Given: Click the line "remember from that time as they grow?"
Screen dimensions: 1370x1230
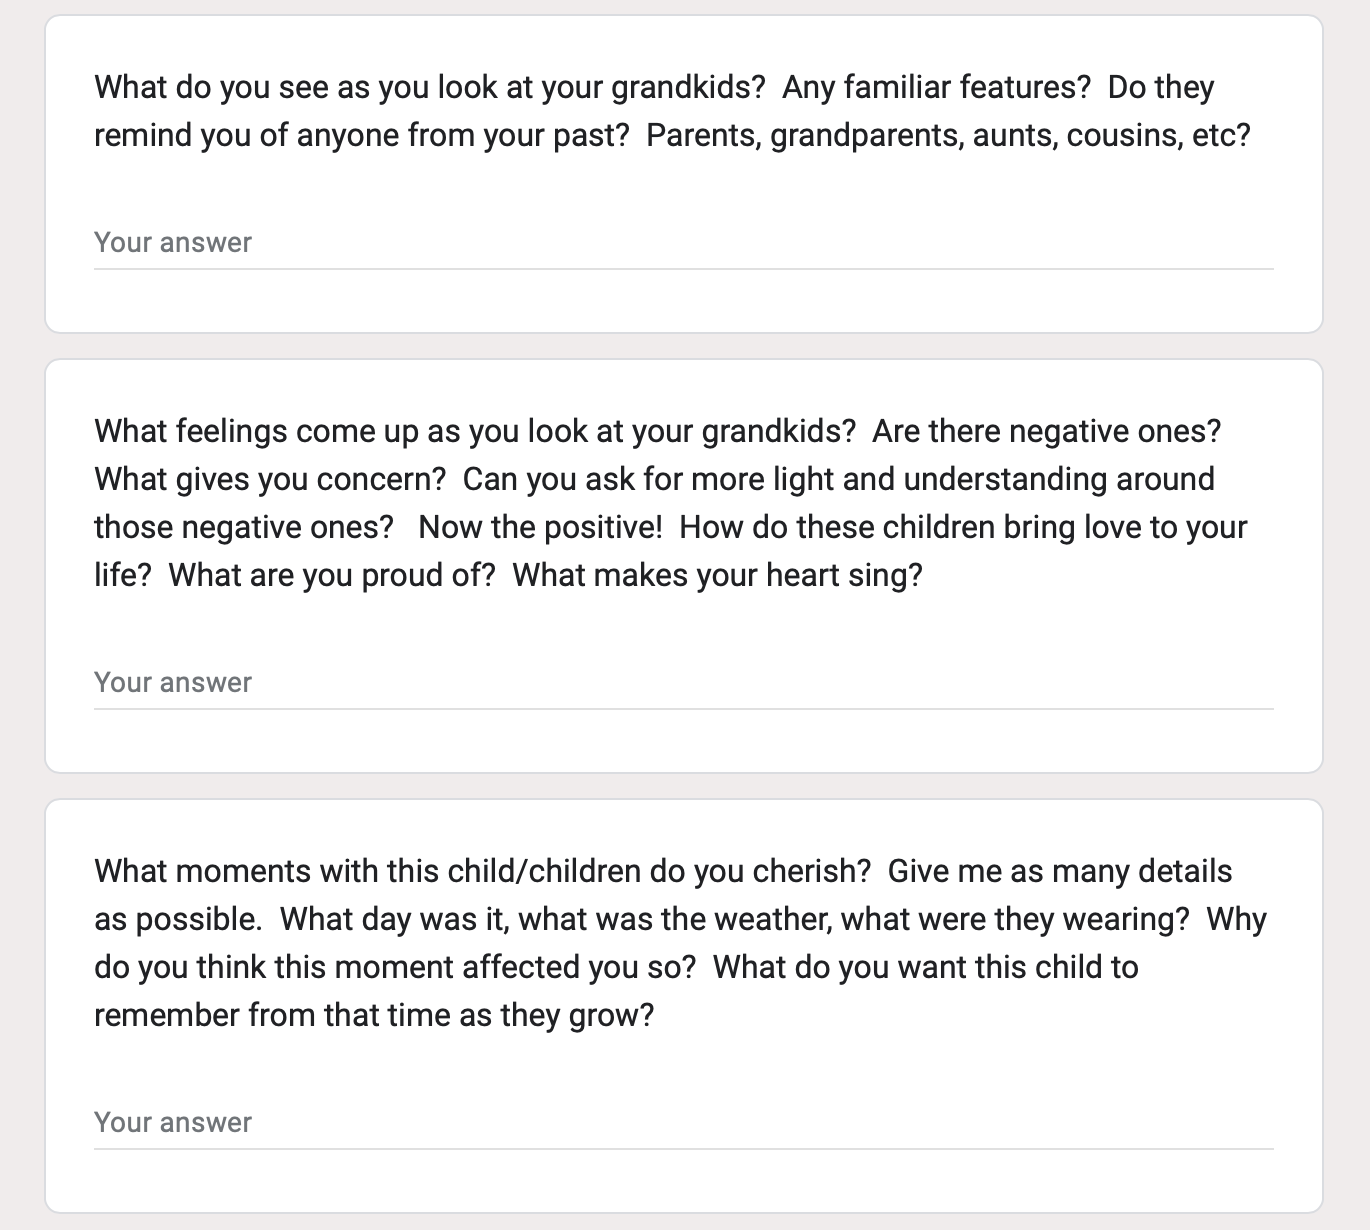Looking at the screenshot, I should 374,1016.
